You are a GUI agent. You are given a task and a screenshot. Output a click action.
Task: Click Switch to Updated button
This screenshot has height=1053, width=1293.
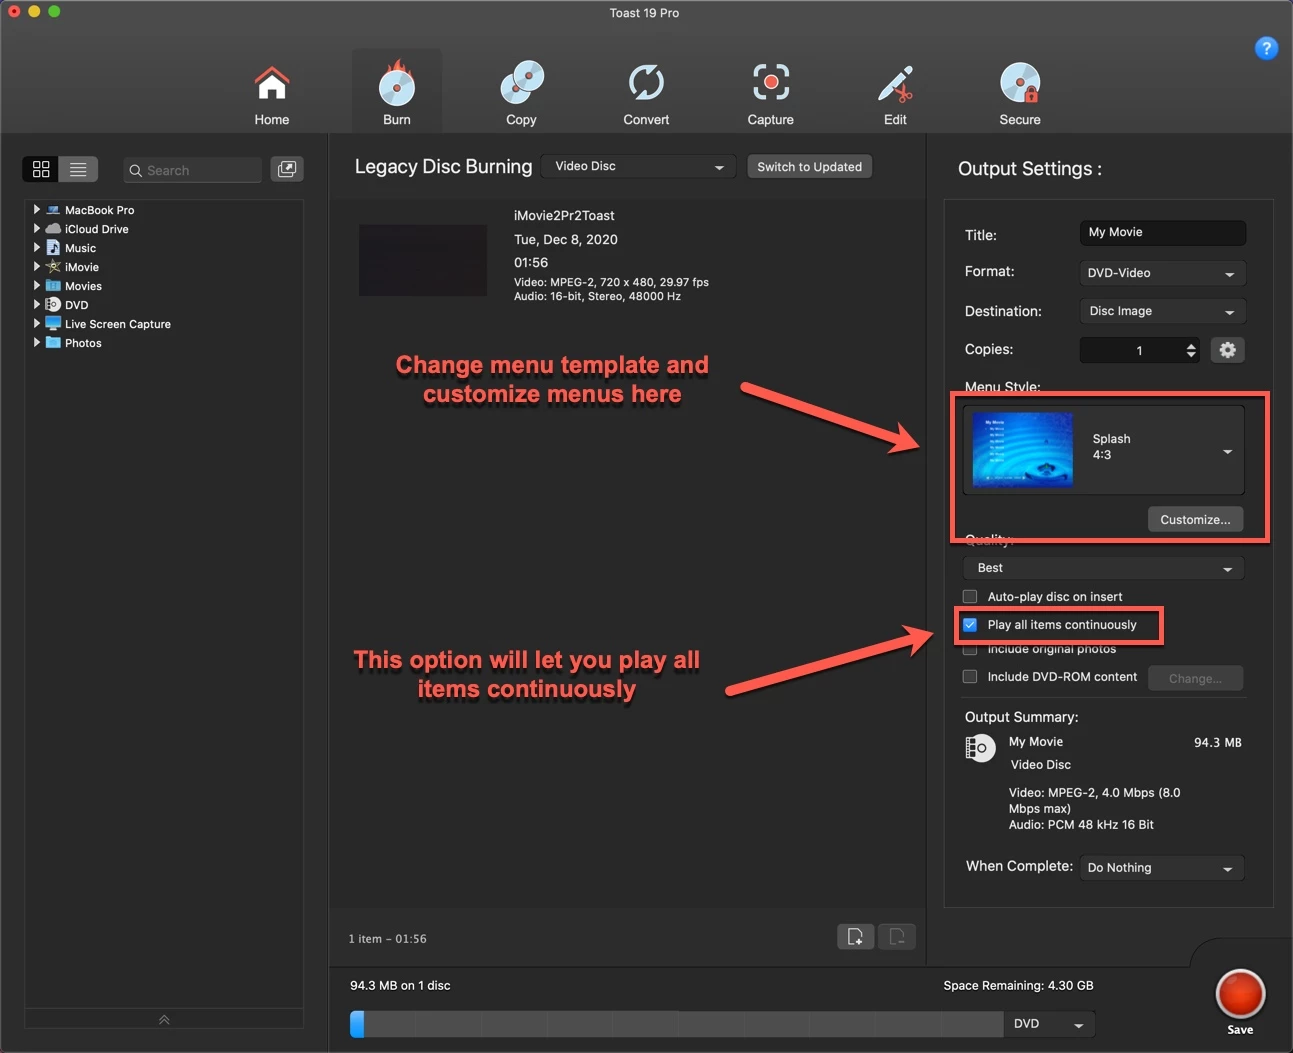(x=809, y=167)
